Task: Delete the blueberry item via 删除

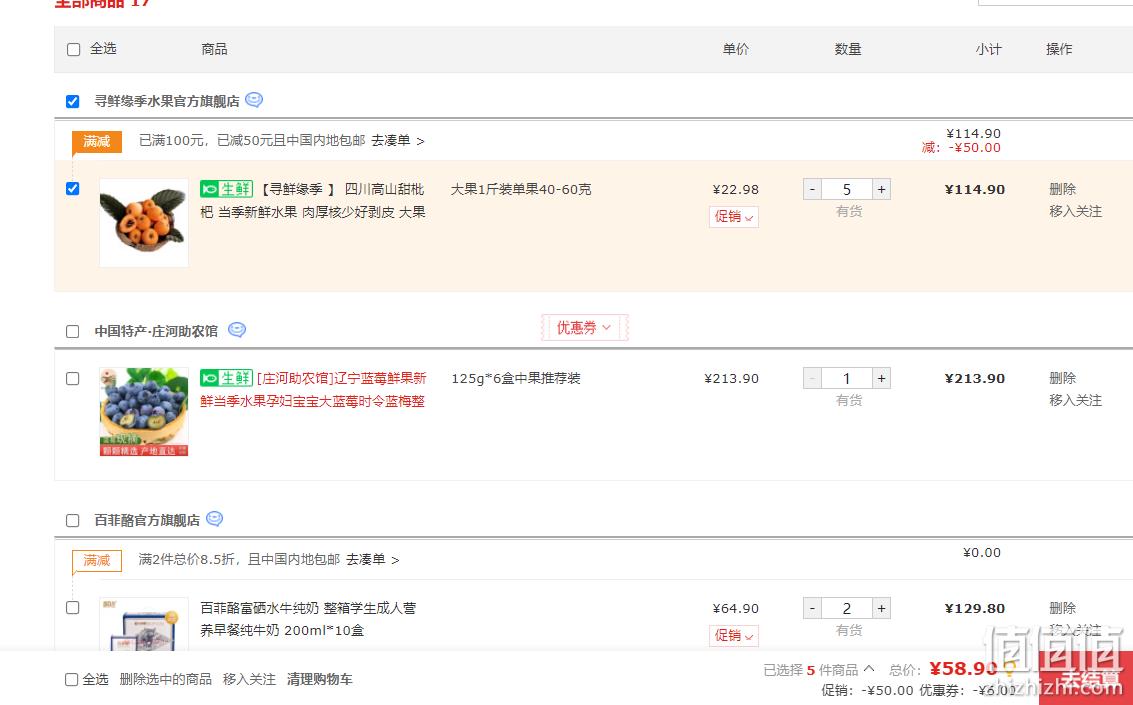Action: click(1062, 378)
